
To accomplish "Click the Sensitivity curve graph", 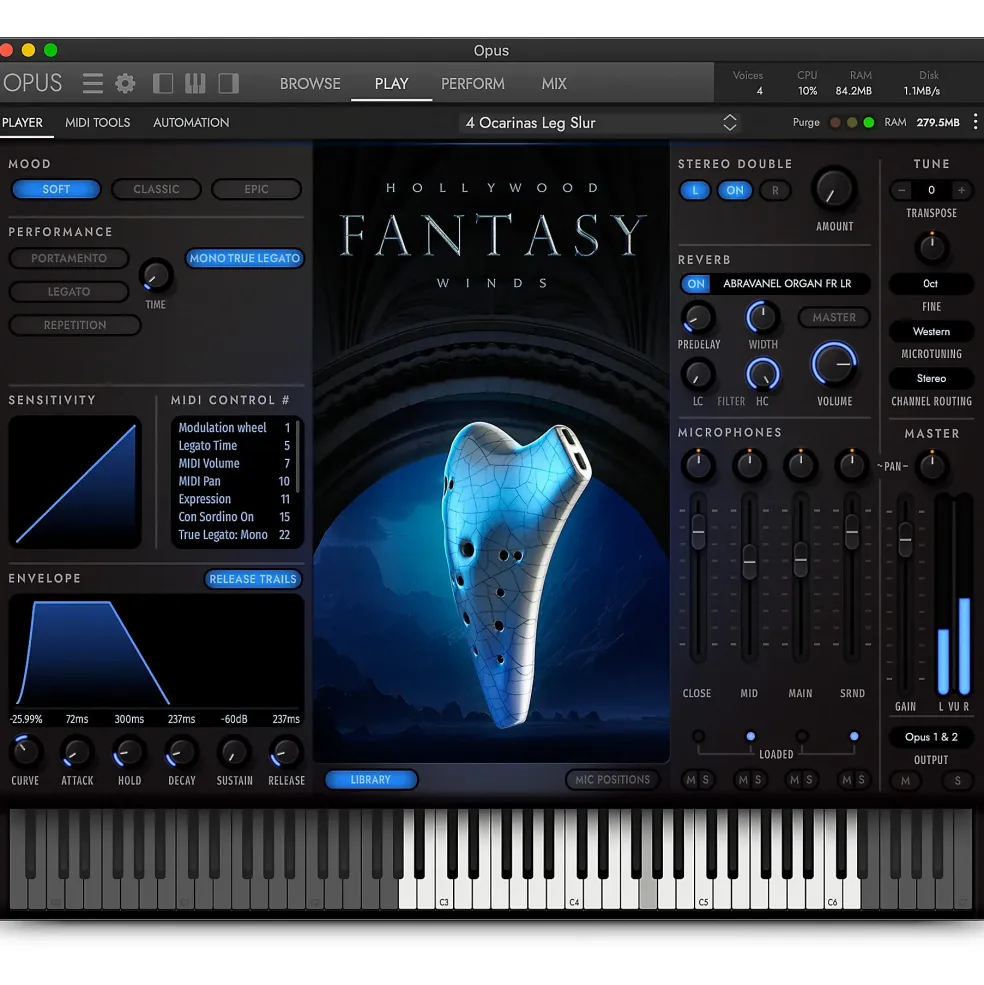I will [x=75, y=482].
